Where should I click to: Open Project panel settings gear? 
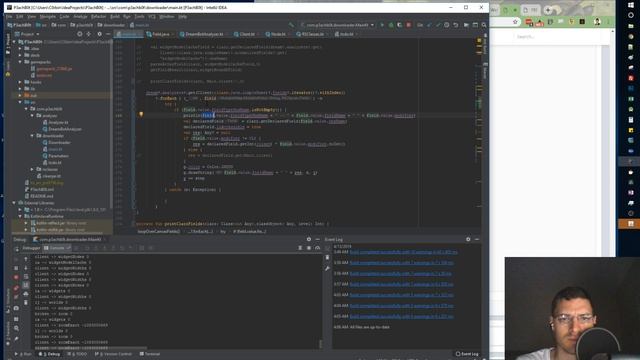99,34
